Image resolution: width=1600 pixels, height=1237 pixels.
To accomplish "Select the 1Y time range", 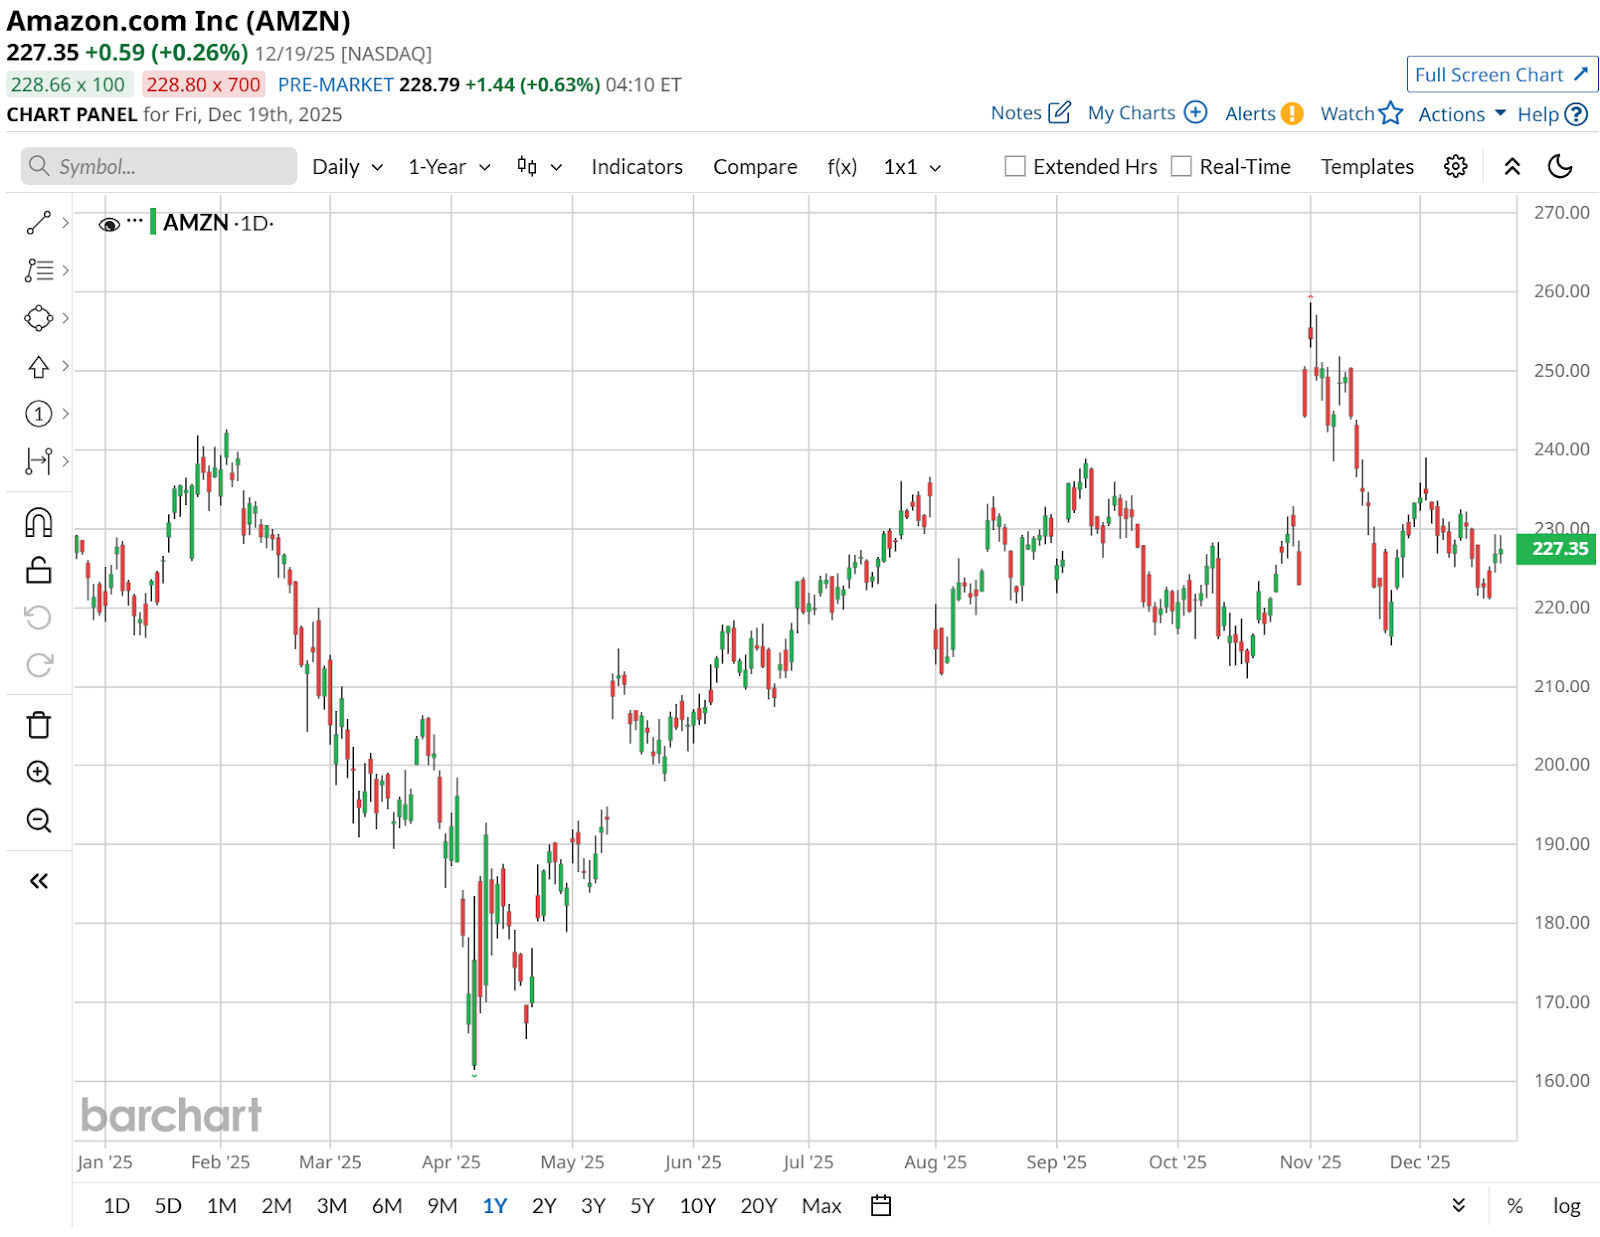I will pos(495,1206).
